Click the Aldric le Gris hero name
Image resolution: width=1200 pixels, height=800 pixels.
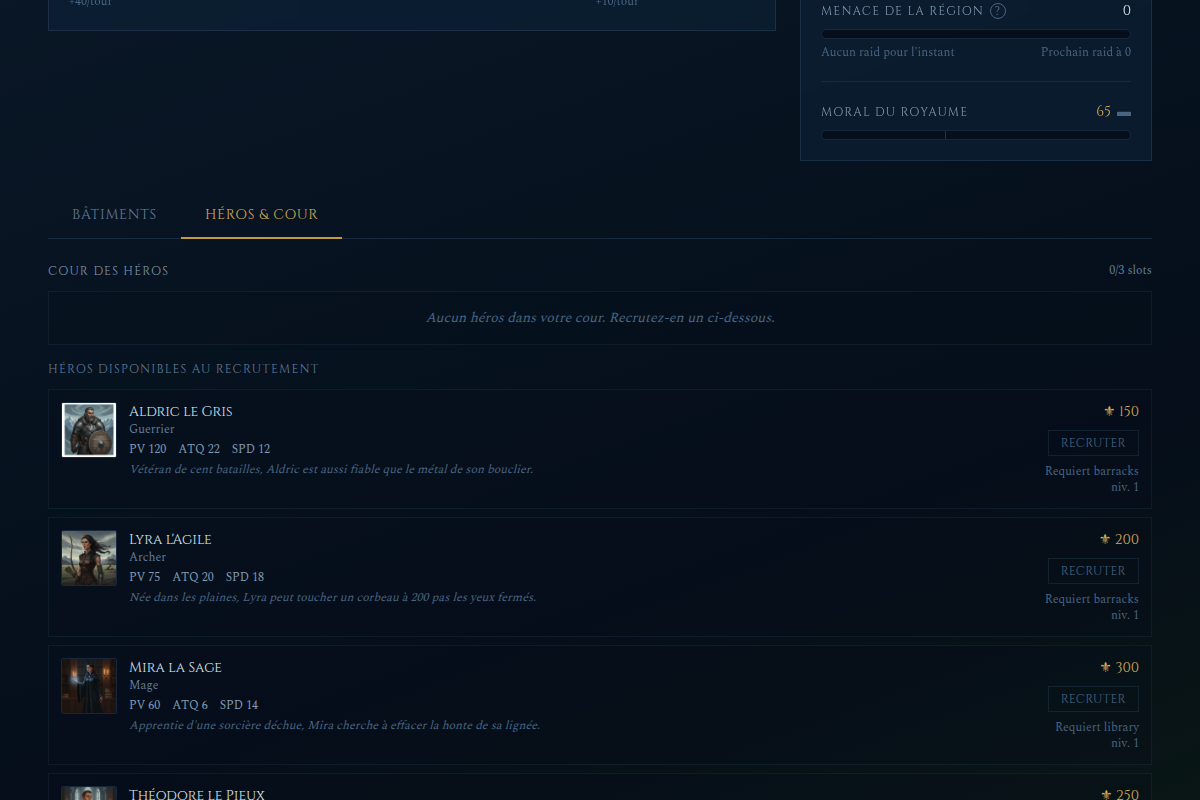(181, 411)
